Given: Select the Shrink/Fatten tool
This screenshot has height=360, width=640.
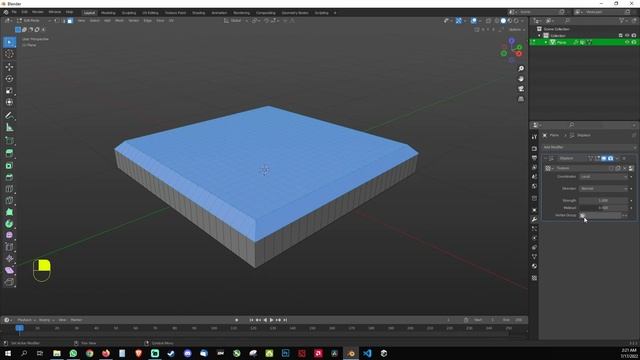Looking at the screenshot, I should click(9, 258).
